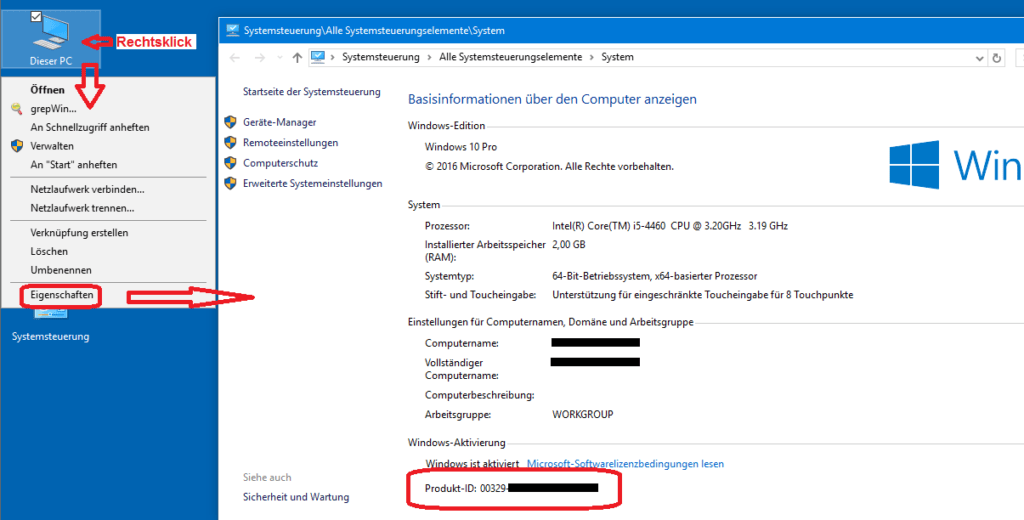Open recent locations dropdown arrow
Viewport: 1024px width, 520px height.
click(280, 57)
